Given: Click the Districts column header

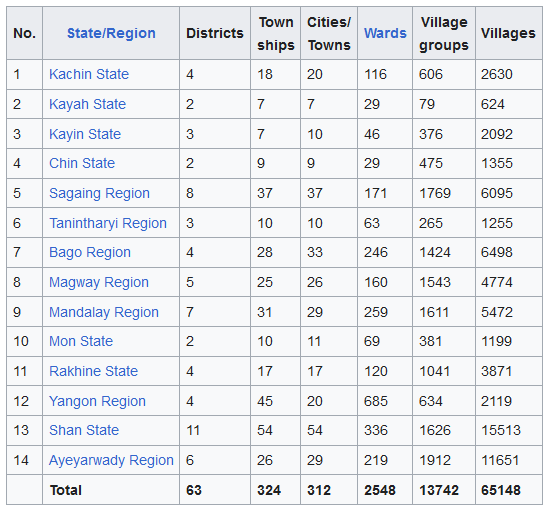Looking at the screenshot, I should (215, 33).
